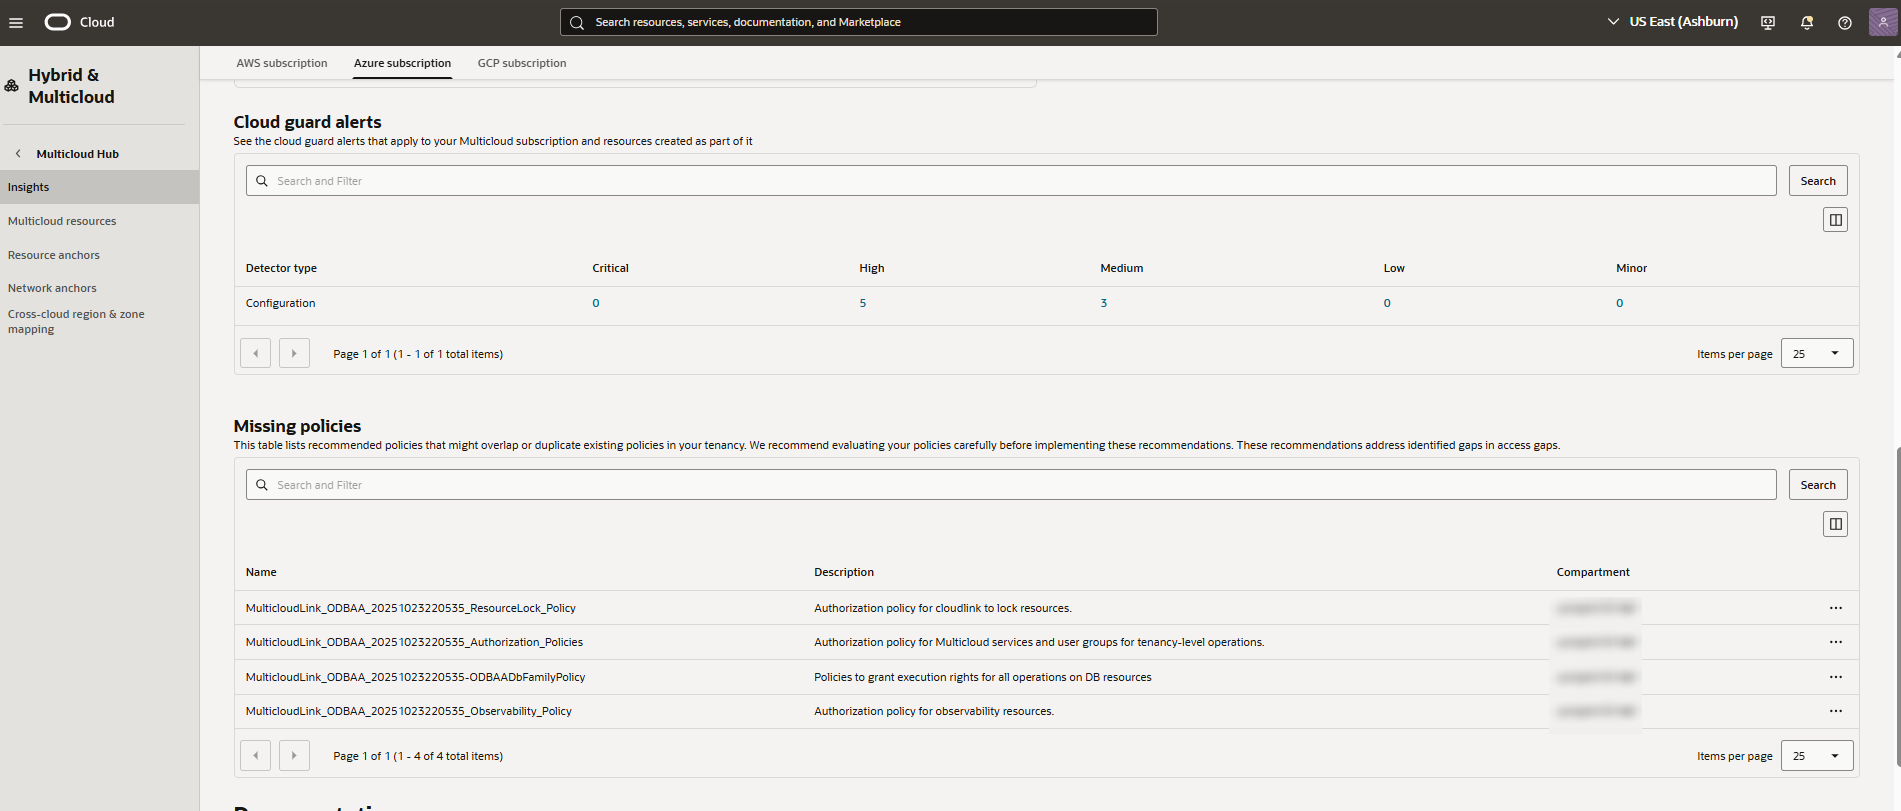Click MulticloudLink ResourceLock_Policy name
This screenshot has width=1901, height=811.
tap(411, 608)
